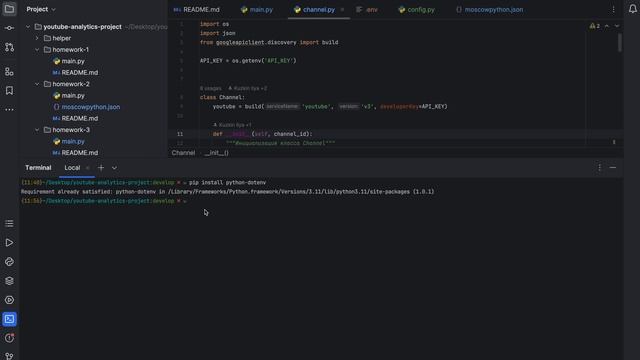This screenshot has height=360, width=640.
Task: Add a new terminal session tab
Action: (x=101, y=168)
